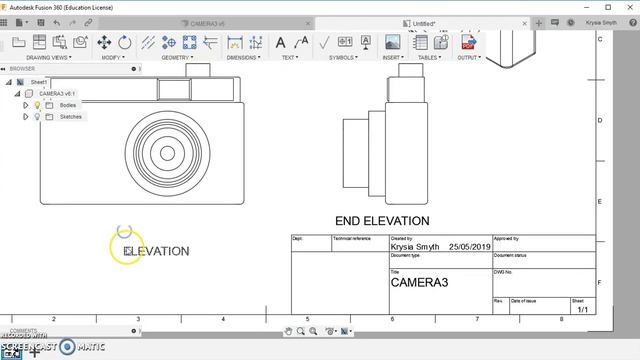Click the CAMERA3 title in title block
This screenshot has width=640, height=360.
[419, 282]
